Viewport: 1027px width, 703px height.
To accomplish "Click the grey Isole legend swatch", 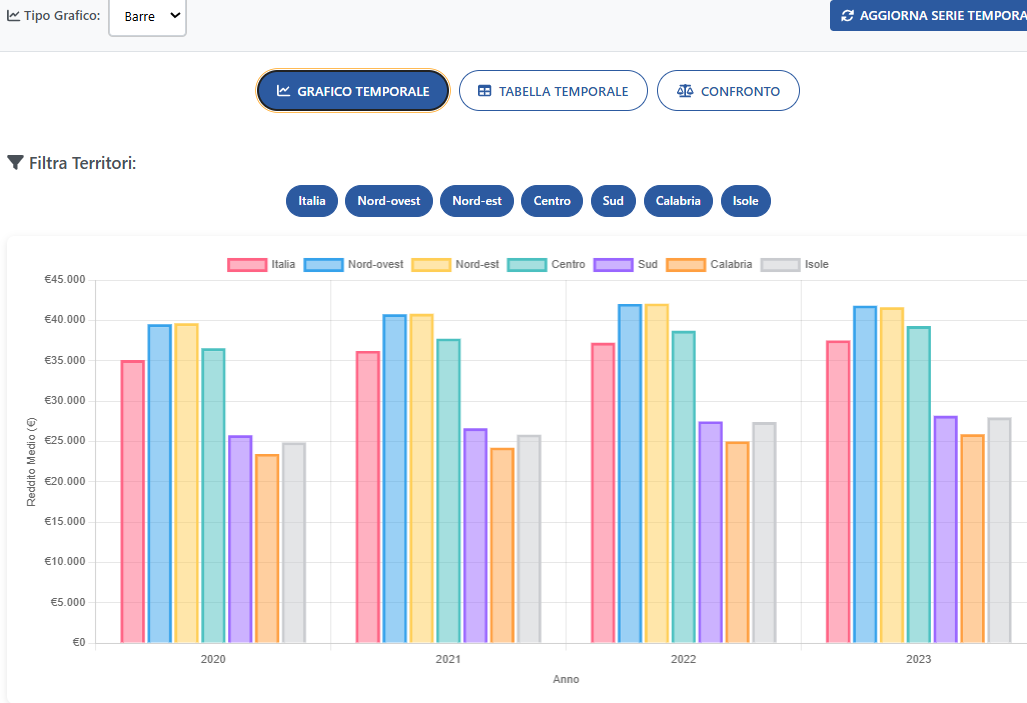I will 780,265.
